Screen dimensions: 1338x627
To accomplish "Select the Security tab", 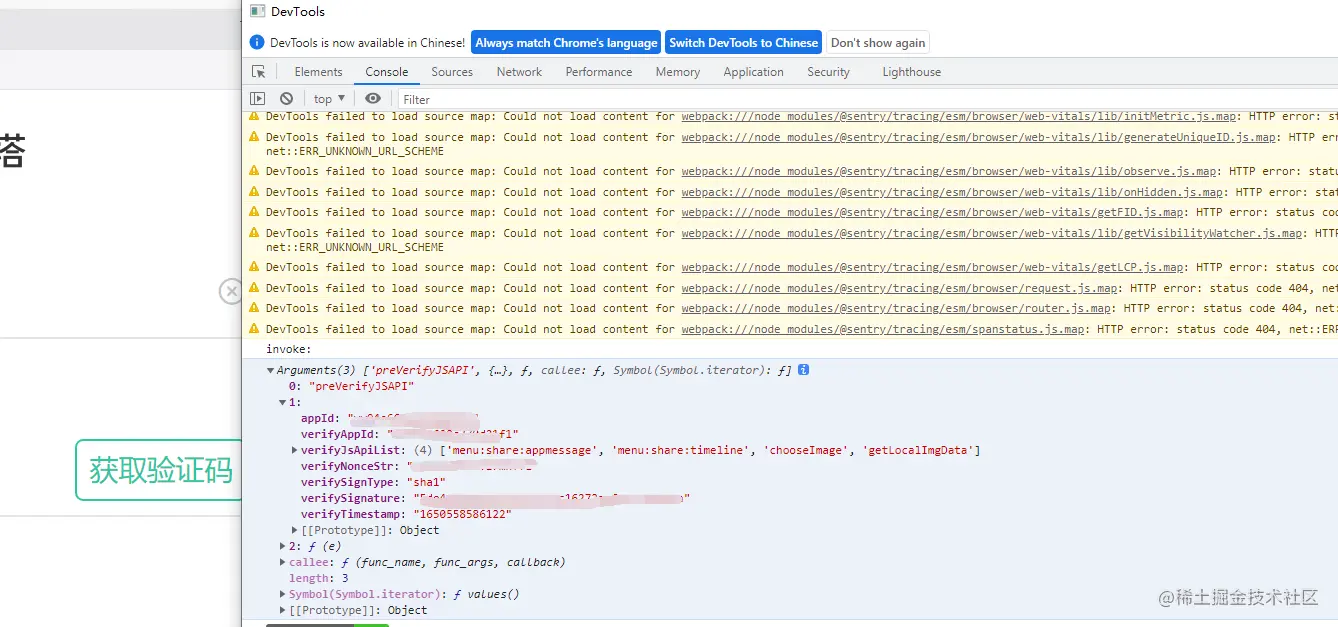I will click(828, 72).
